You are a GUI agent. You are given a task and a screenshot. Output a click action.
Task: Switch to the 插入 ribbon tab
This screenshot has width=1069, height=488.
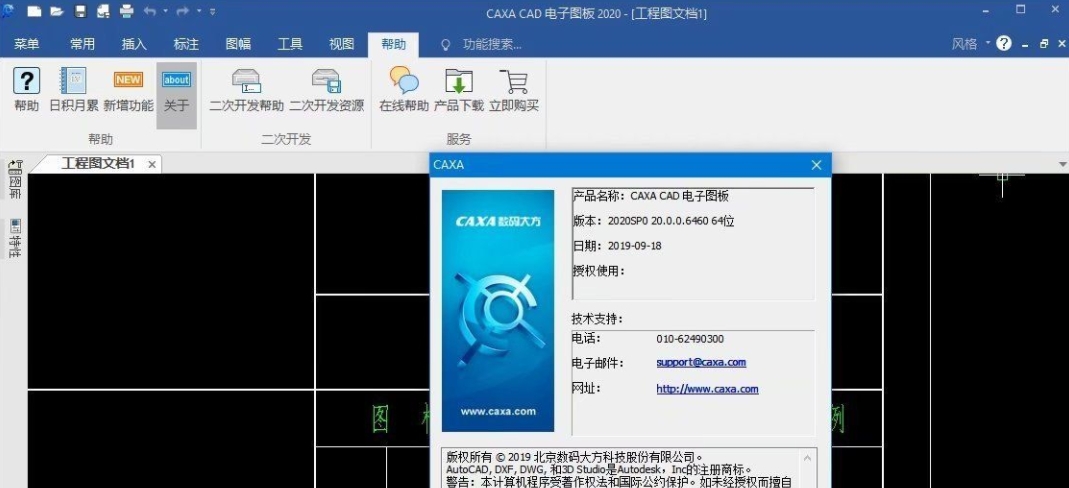[x=134, y=44]
